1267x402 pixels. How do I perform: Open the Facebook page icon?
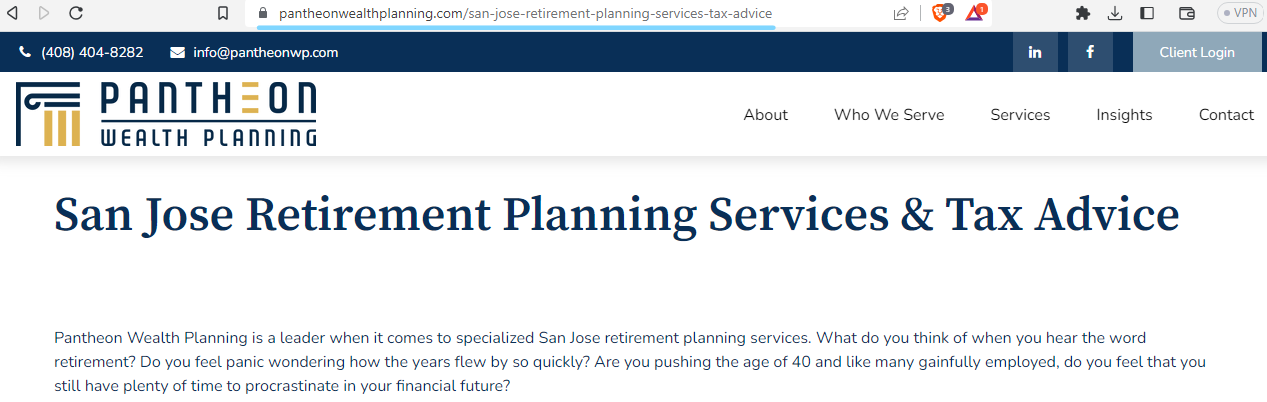coord(1090,52)
